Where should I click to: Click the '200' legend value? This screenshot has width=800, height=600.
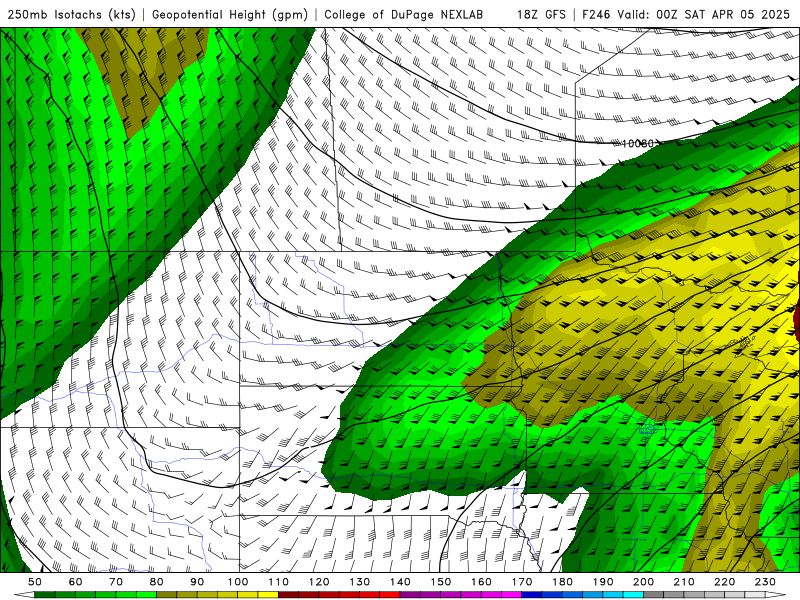pyautogui.click(x=644, y=582)
